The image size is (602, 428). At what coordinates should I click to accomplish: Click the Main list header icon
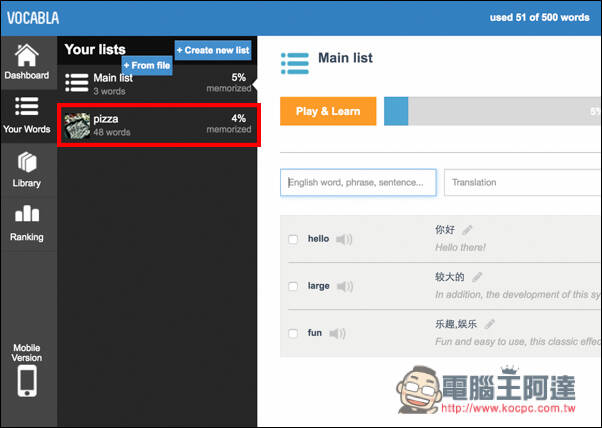[x=294, y=63]
